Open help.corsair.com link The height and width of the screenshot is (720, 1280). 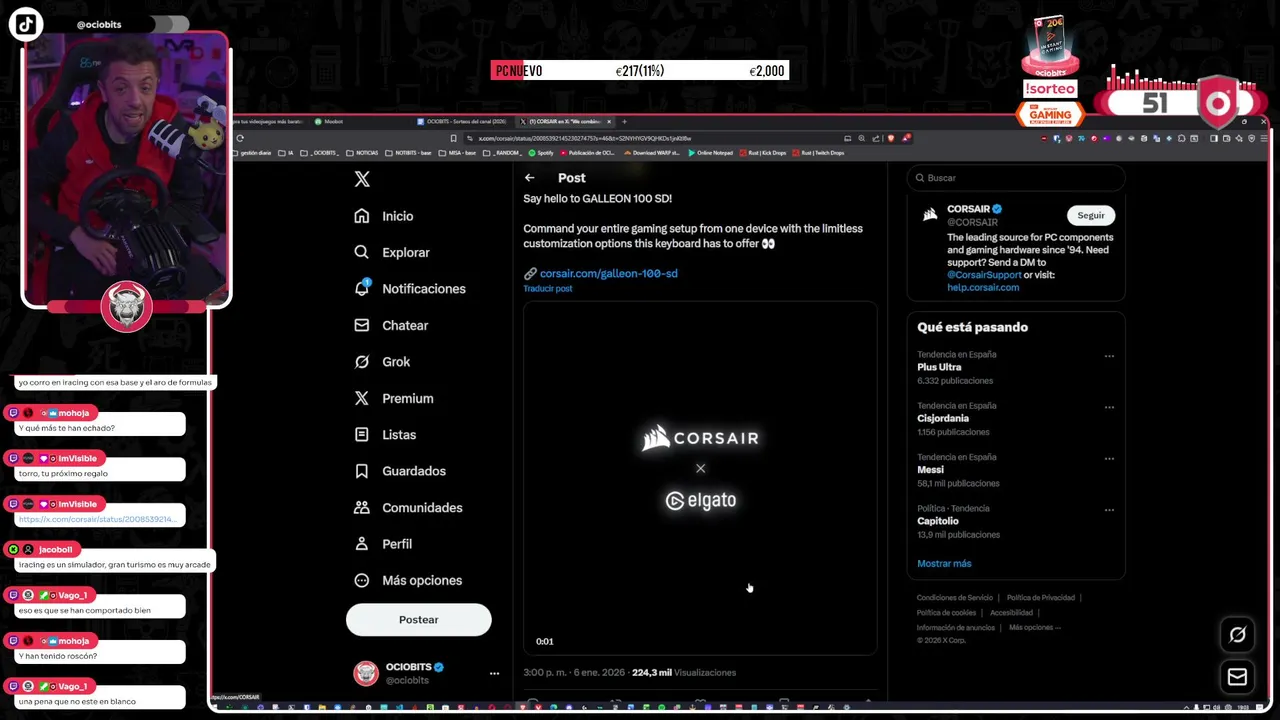click(x=983, y=288)
